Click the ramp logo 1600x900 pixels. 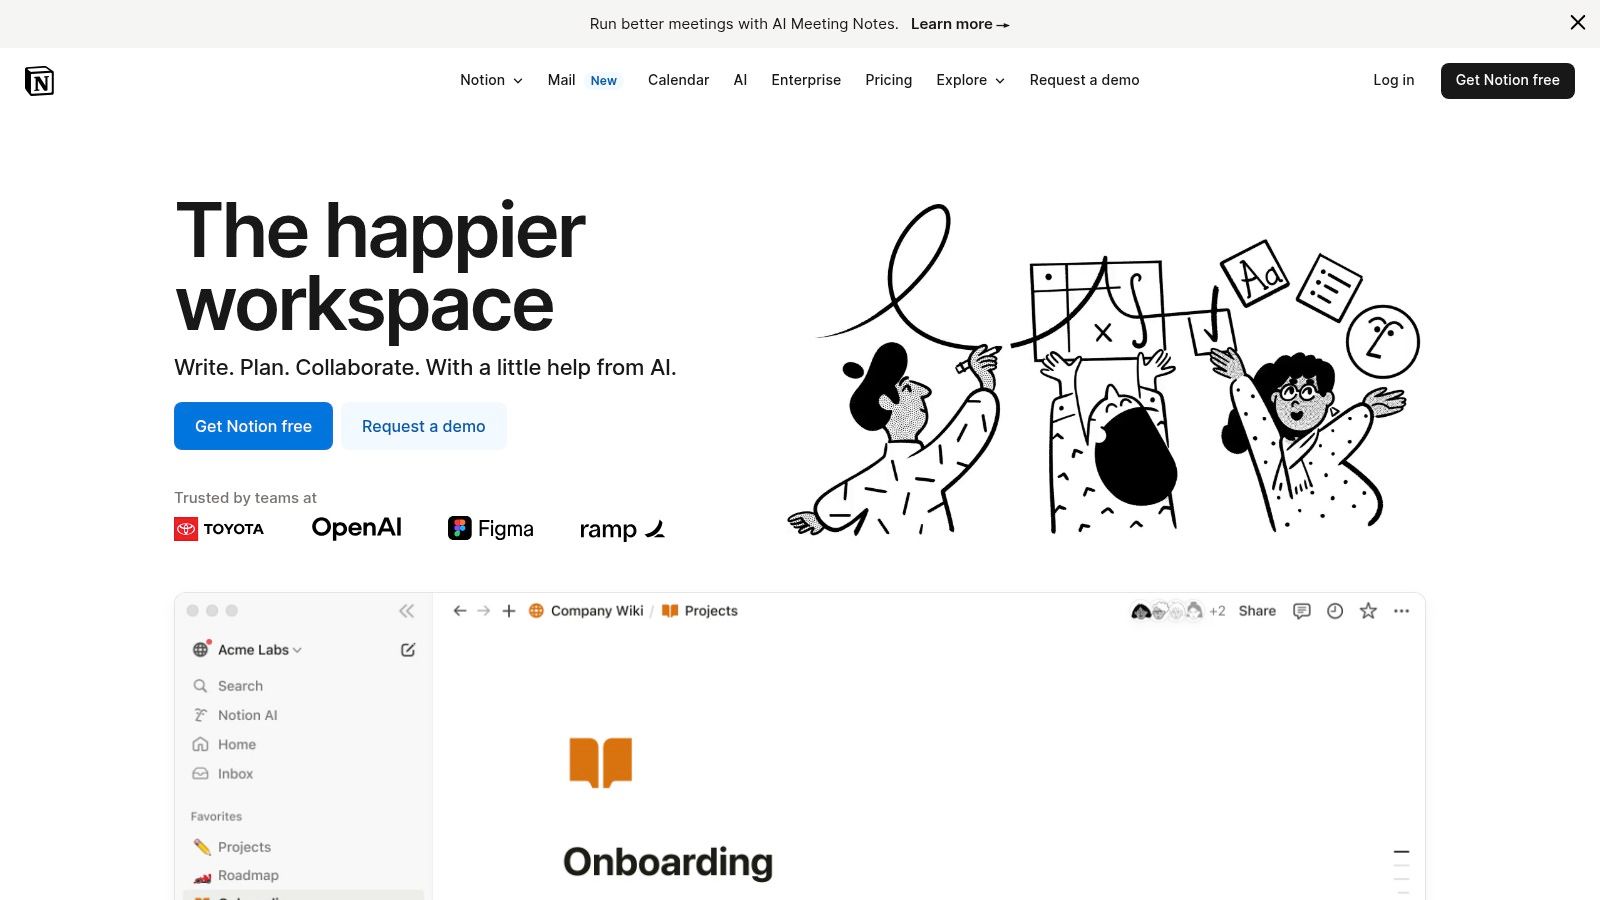pyautogui.click(x=622, y=530)
